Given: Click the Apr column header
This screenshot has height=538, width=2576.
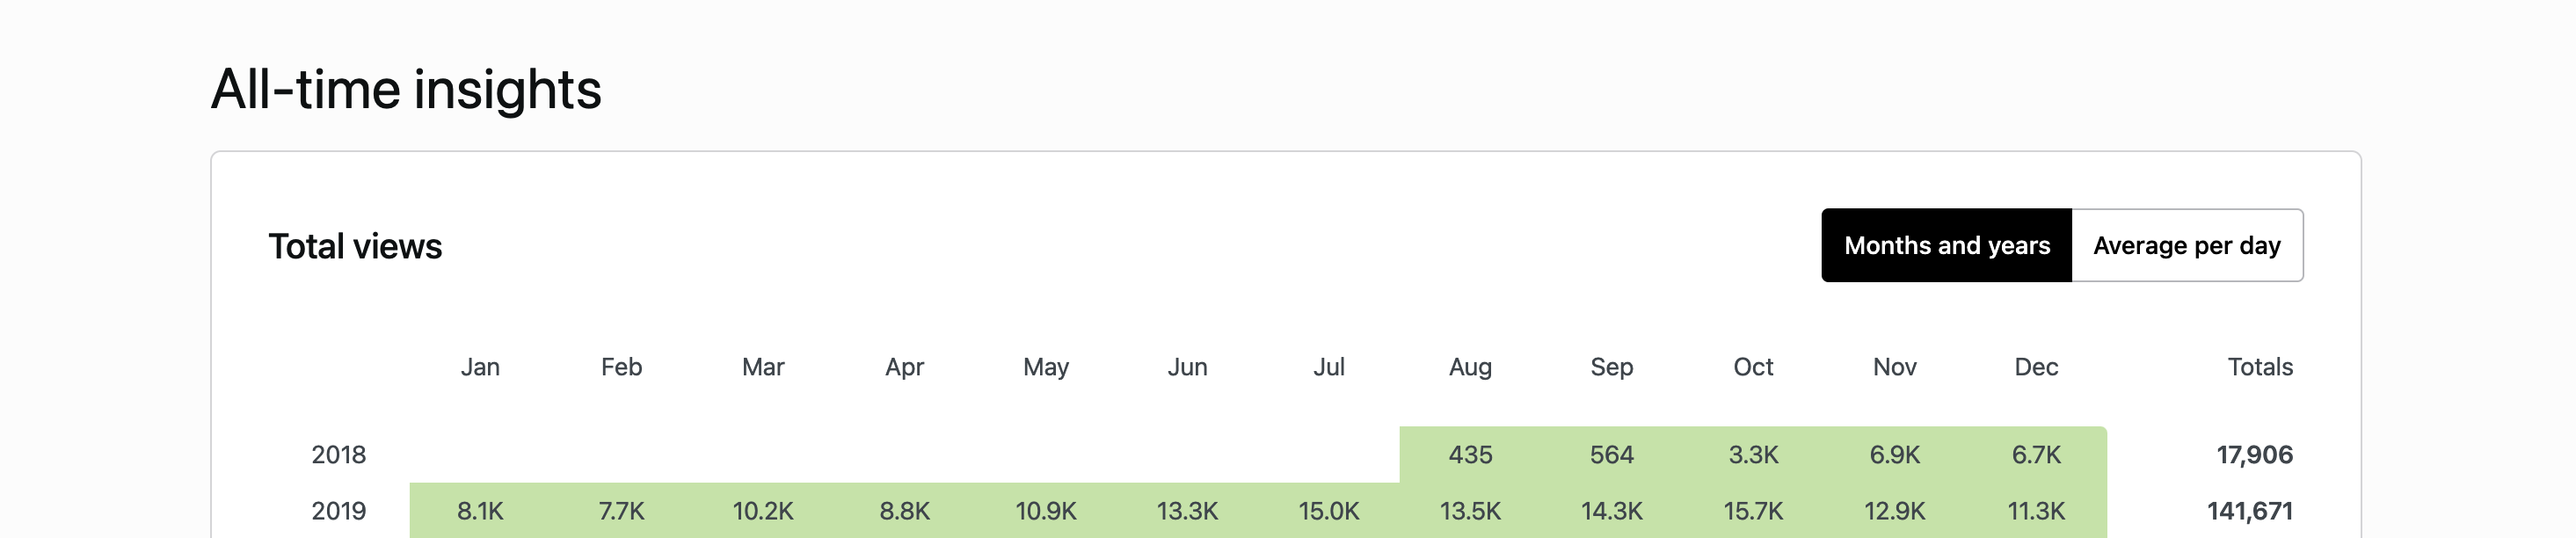Looking at the screenshot, I should pos(904,367).
